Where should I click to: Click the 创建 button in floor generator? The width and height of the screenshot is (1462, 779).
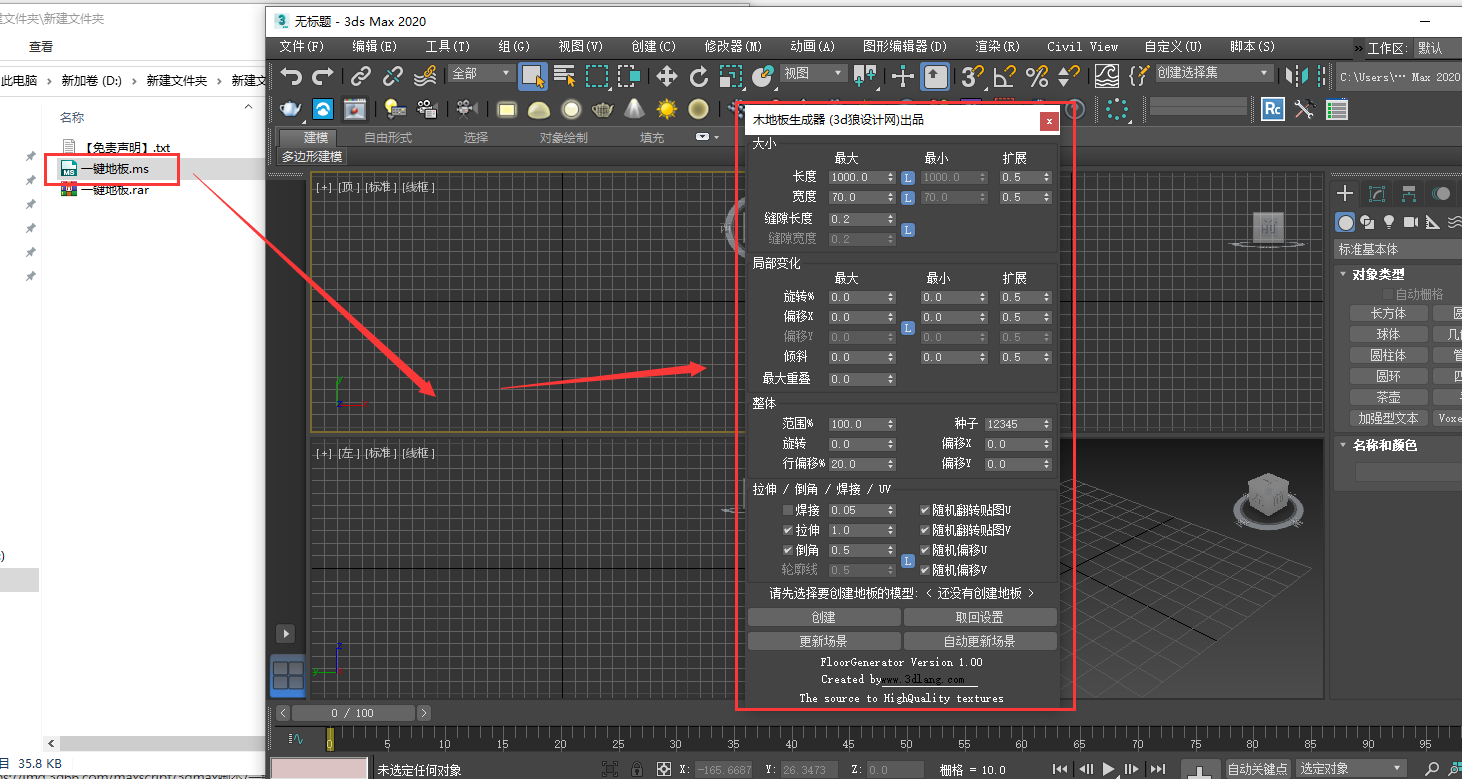click(x=824, y=617)
